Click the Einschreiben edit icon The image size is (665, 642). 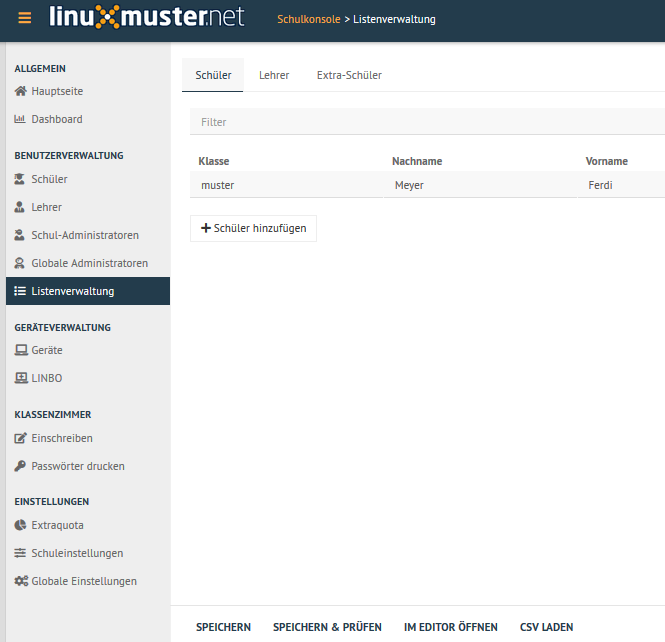[x=20, y=438]
